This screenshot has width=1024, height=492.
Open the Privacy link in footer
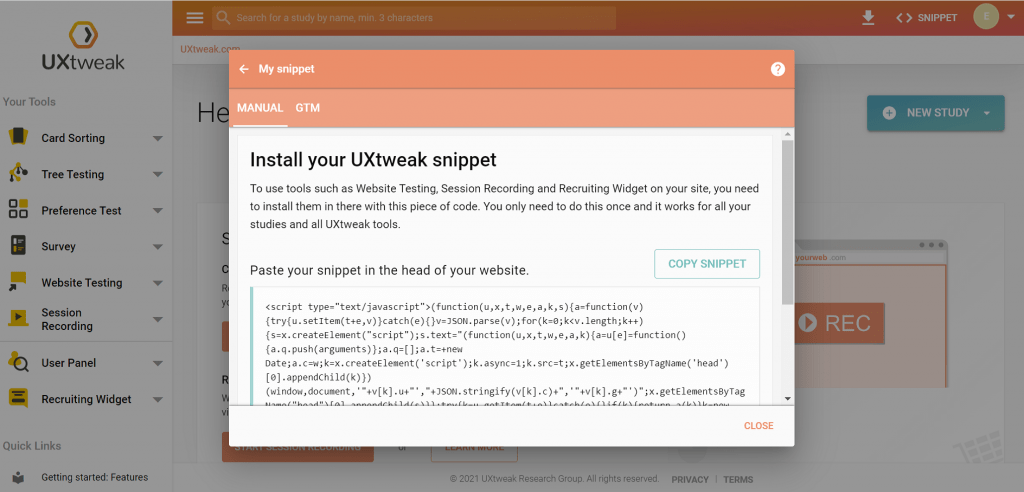[x=690, y=479]
